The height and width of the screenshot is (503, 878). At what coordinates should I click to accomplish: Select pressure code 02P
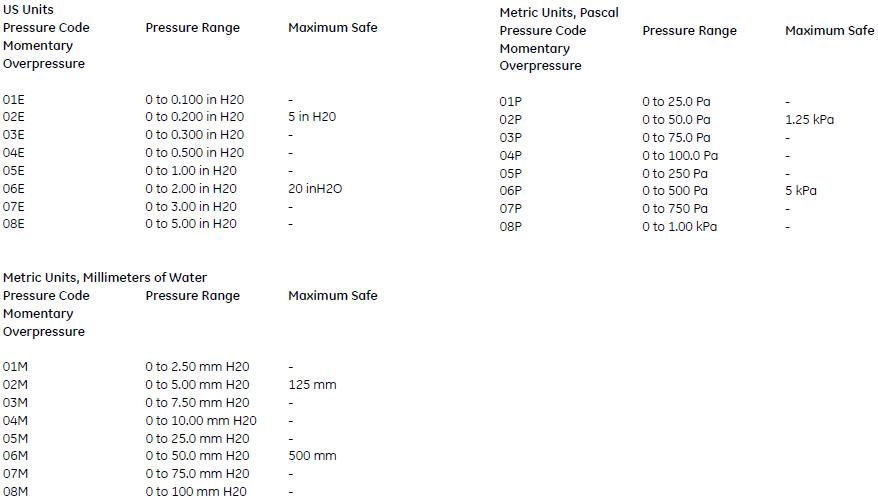[x=511, y=119]
